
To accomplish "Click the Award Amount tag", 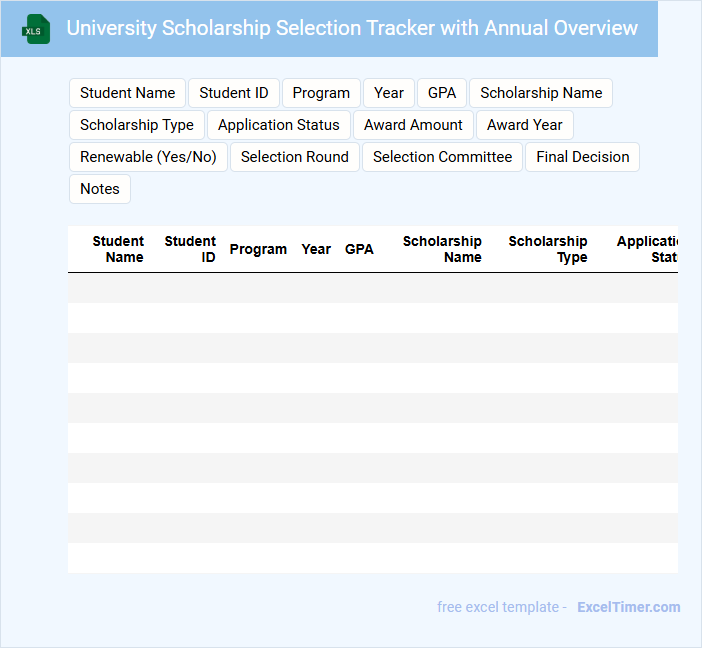I will tap(413, 125).
